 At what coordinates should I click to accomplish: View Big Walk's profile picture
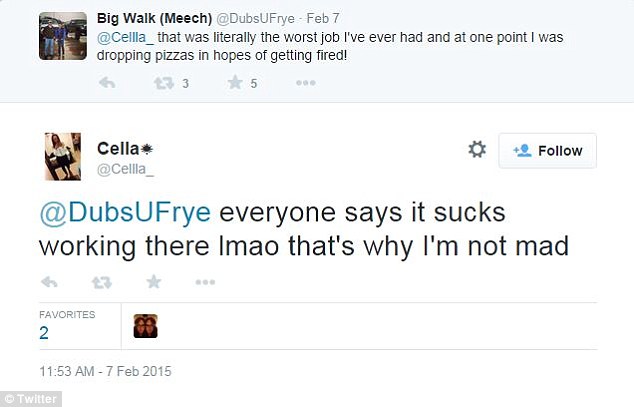61,36
